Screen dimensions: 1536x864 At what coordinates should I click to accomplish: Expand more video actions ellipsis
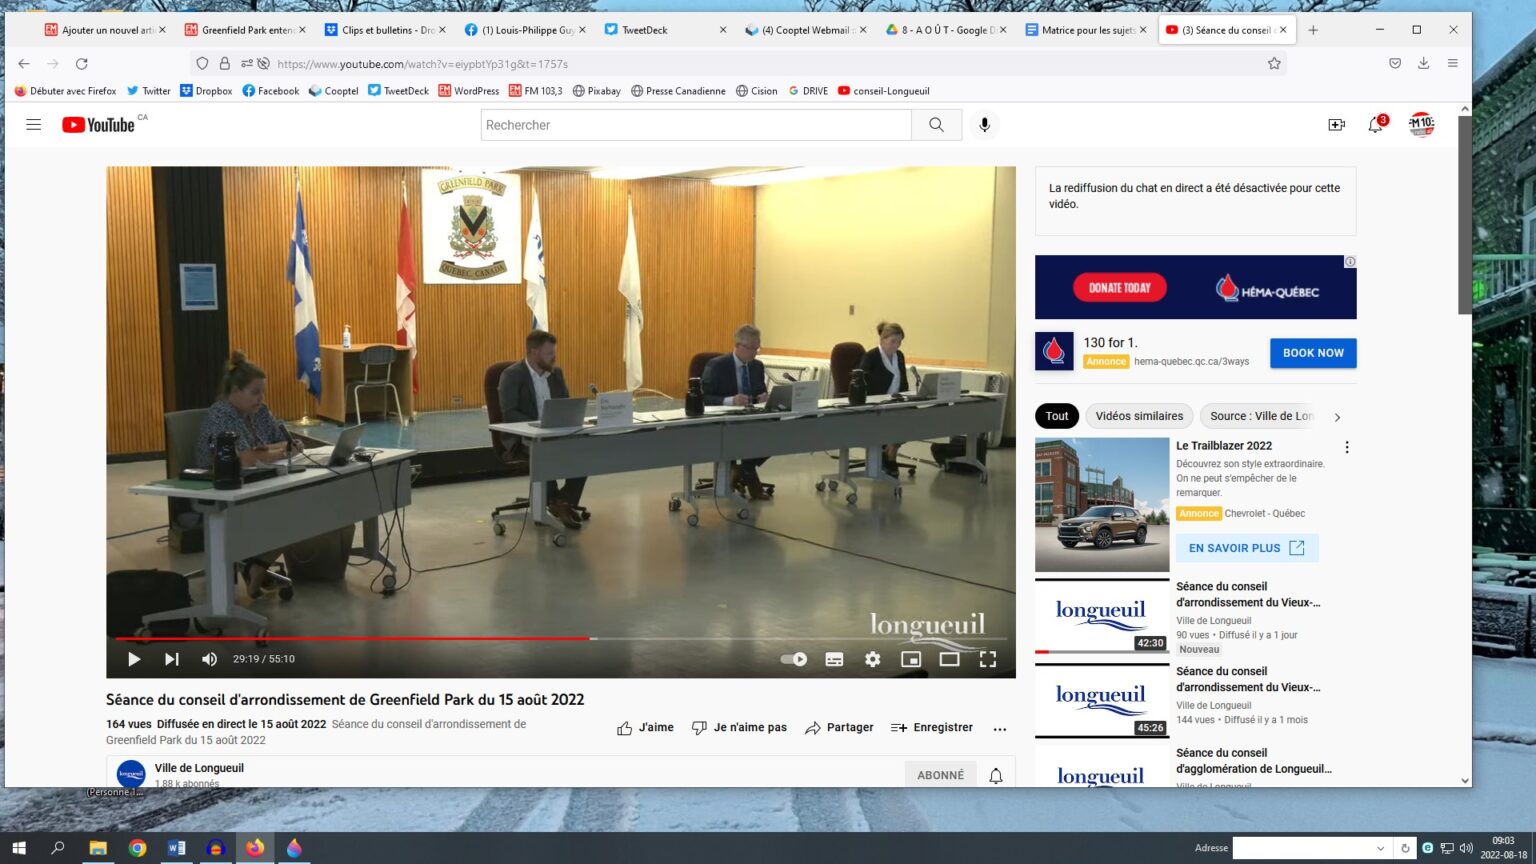point(1000,729)
